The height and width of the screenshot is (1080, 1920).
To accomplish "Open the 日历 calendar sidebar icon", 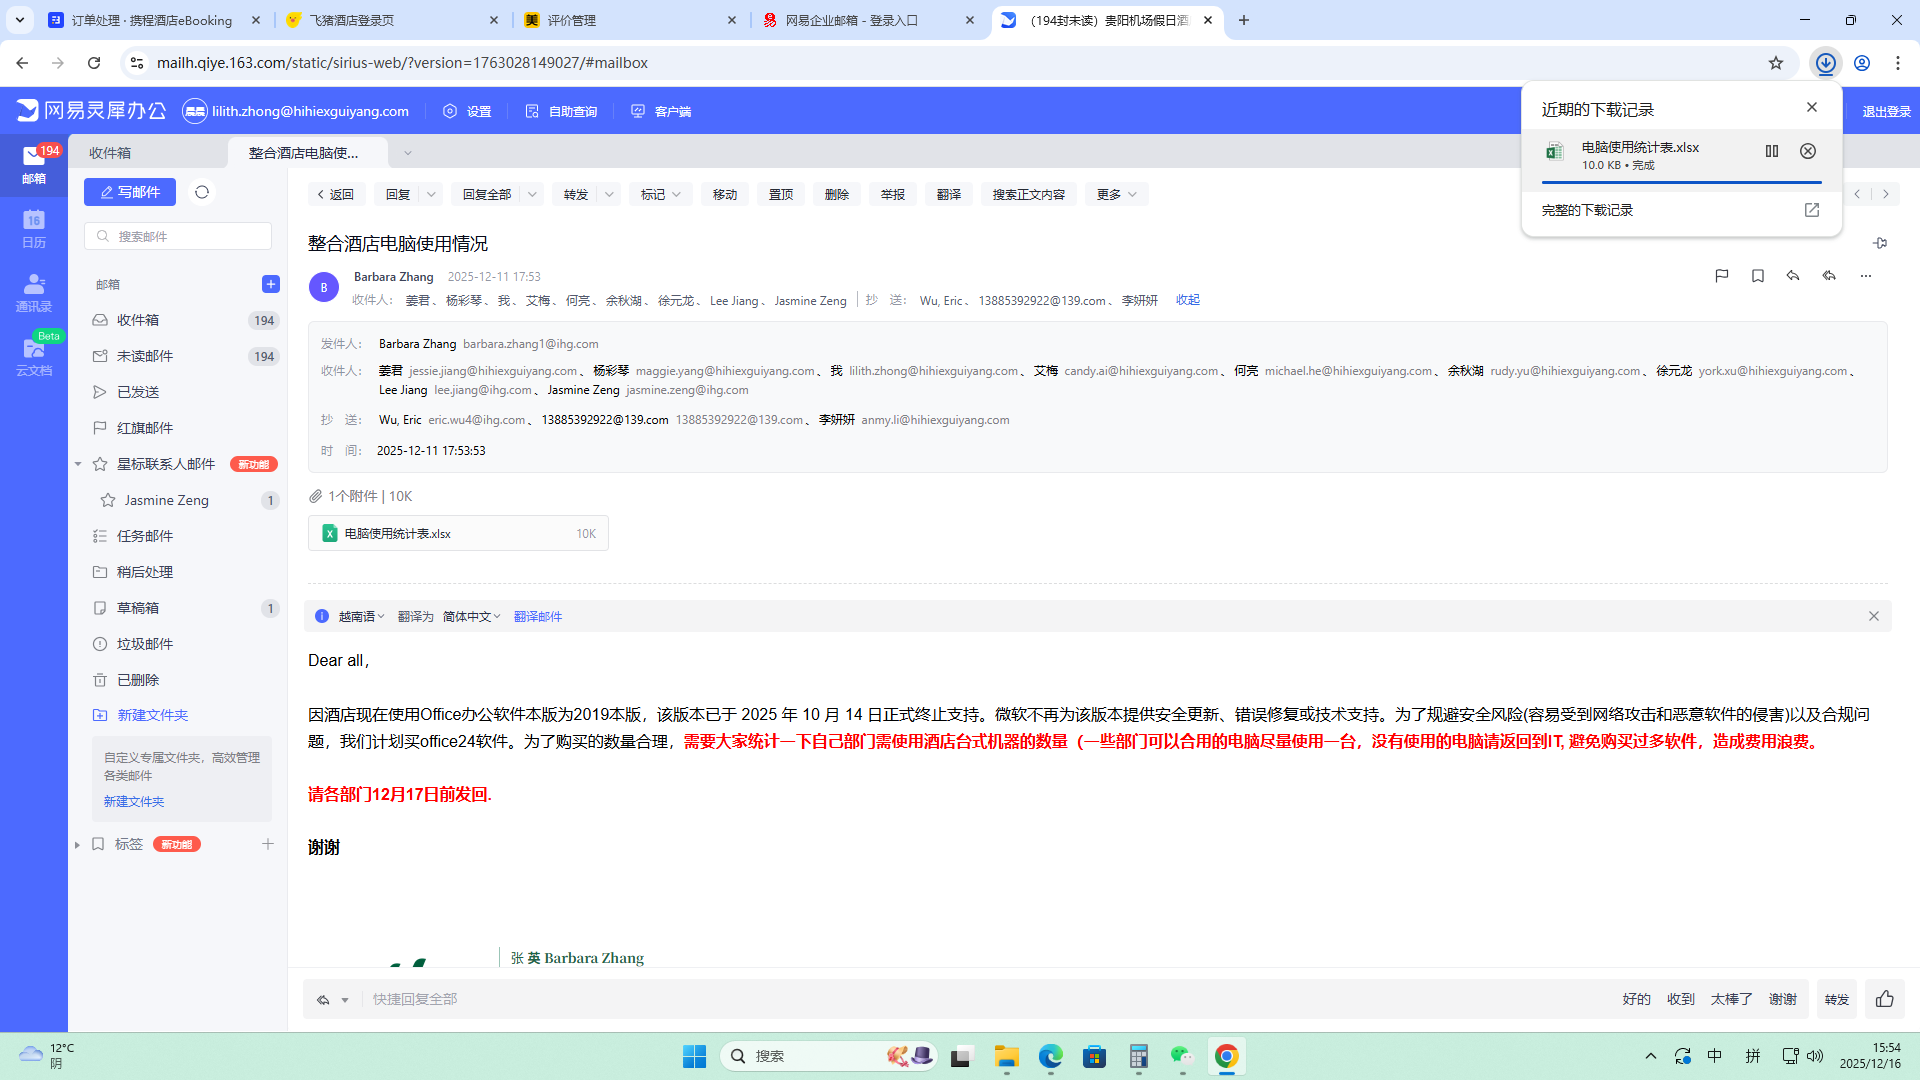I will tap(34, 228).
